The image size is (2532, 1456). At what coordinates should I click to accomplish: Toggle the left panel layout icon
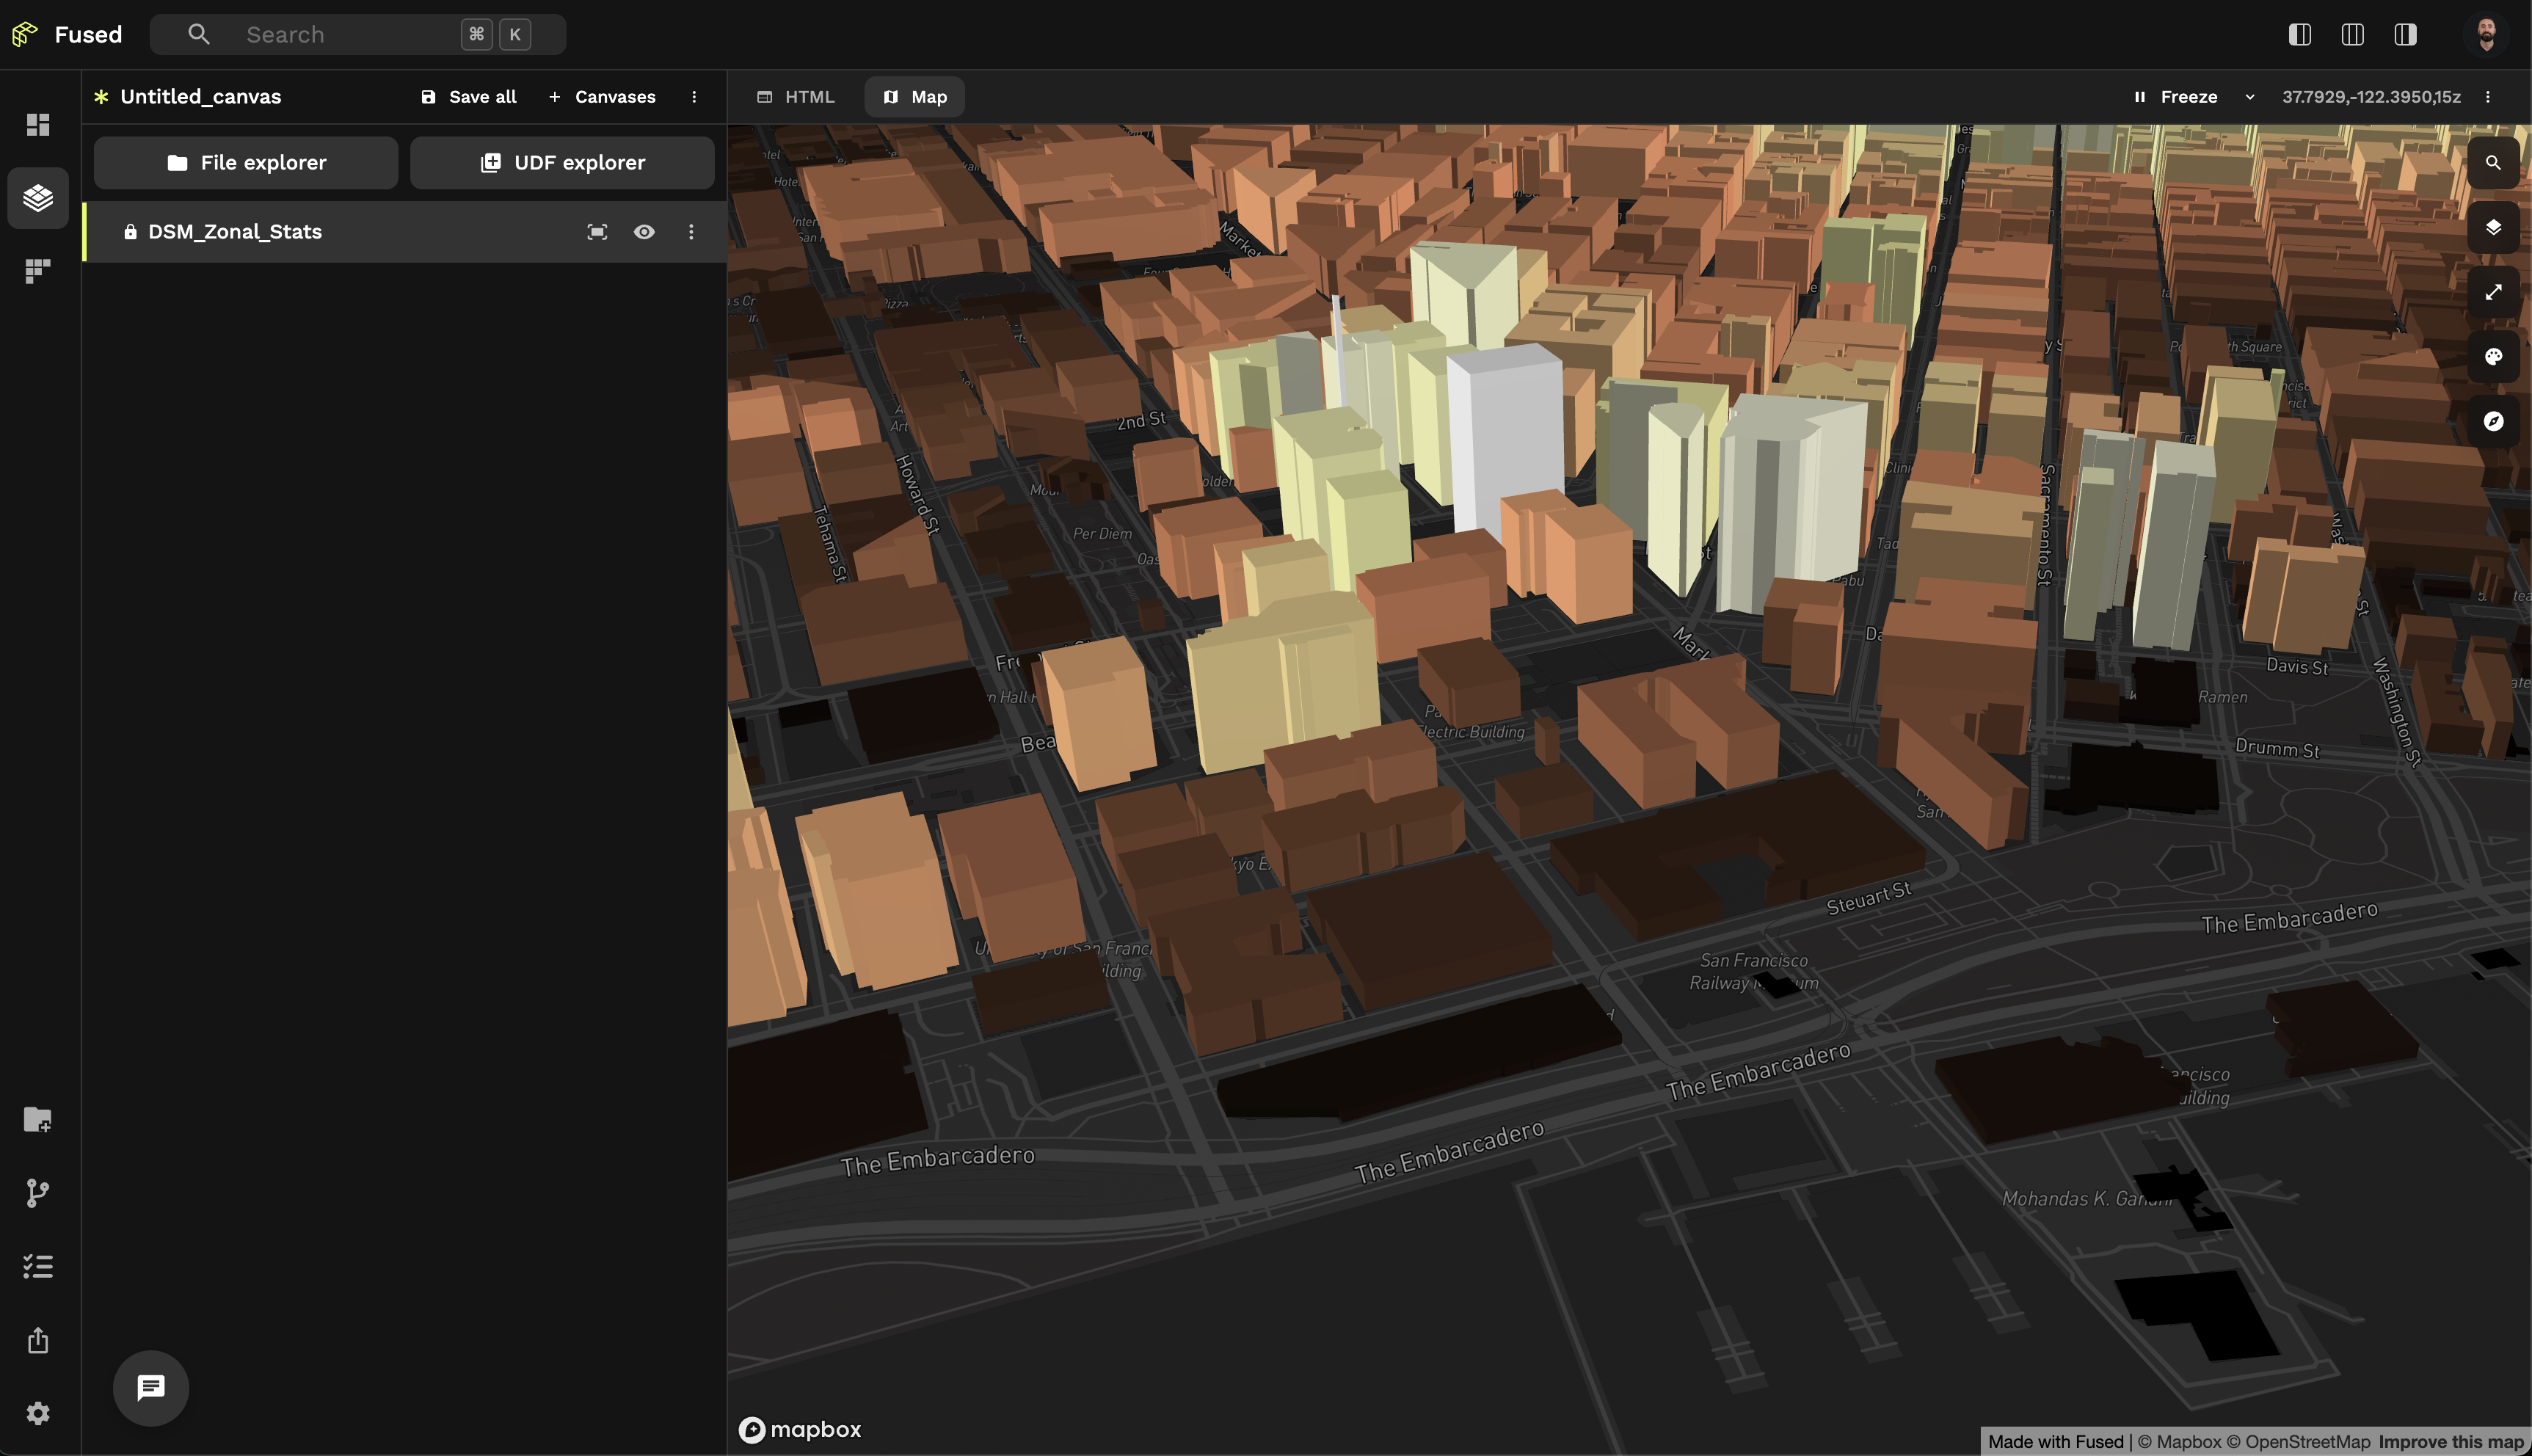[x=2299, y=35]
